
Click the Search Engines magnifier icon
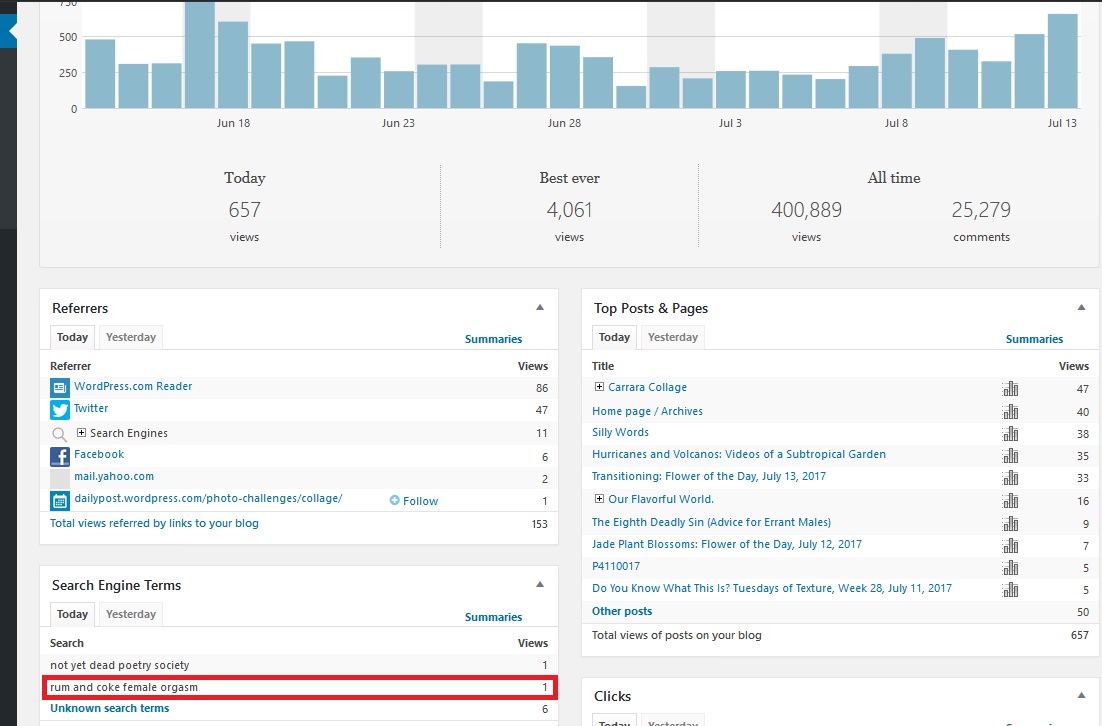(x=59, y=434)
